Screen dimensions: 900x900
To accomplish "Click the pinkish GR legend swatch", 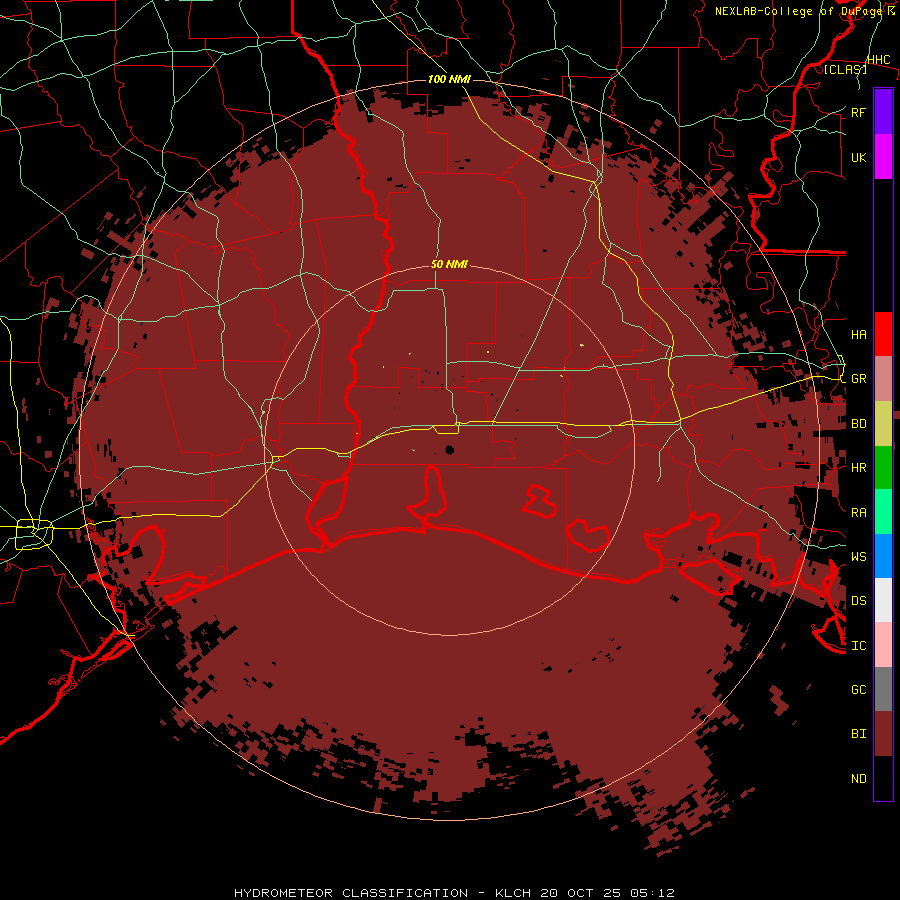I will coord(883,379).
